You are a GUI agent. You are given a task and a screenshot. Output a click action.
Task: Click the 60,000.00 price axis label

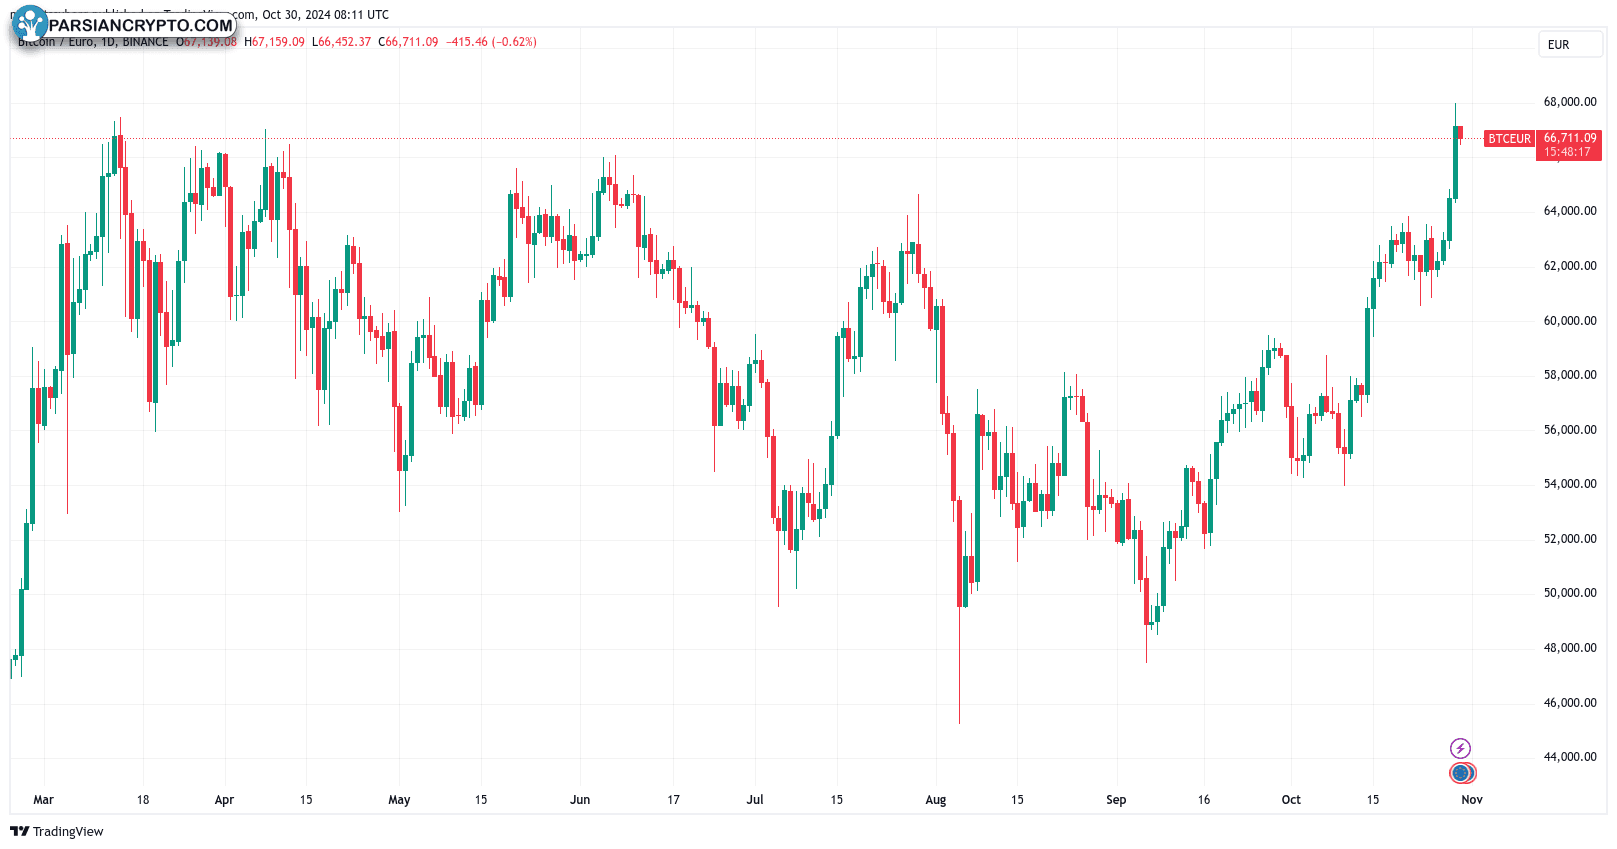pos(1570,321)
